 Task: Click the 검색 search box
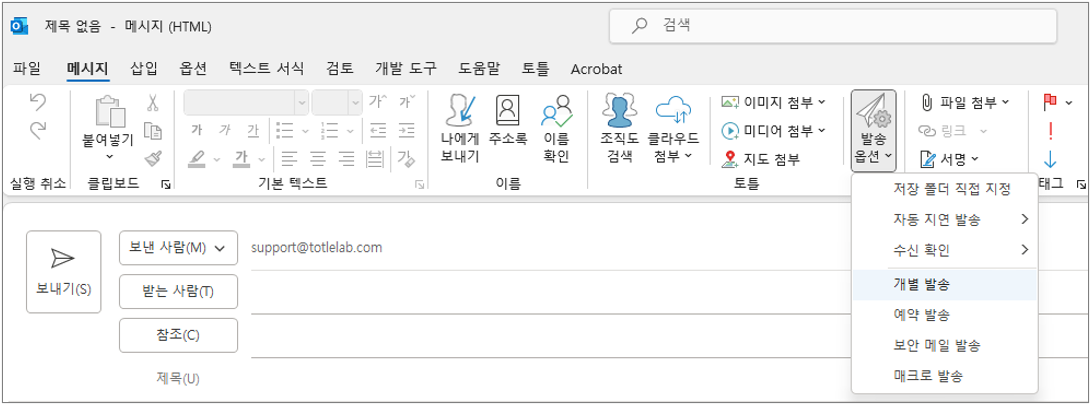pyautogui.click(x=833, y=26)
